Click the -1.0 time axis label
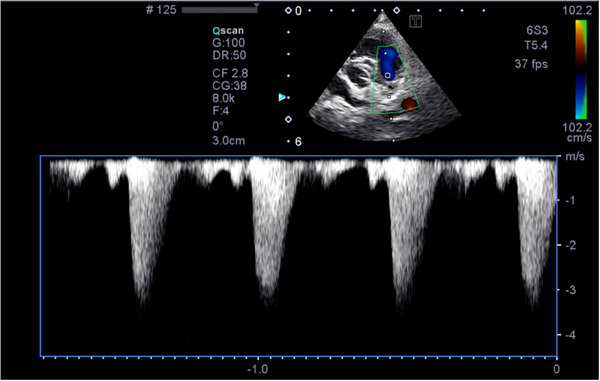Viewport: 600px width, 381px height. pyautogui.click(x=257, y=370)
